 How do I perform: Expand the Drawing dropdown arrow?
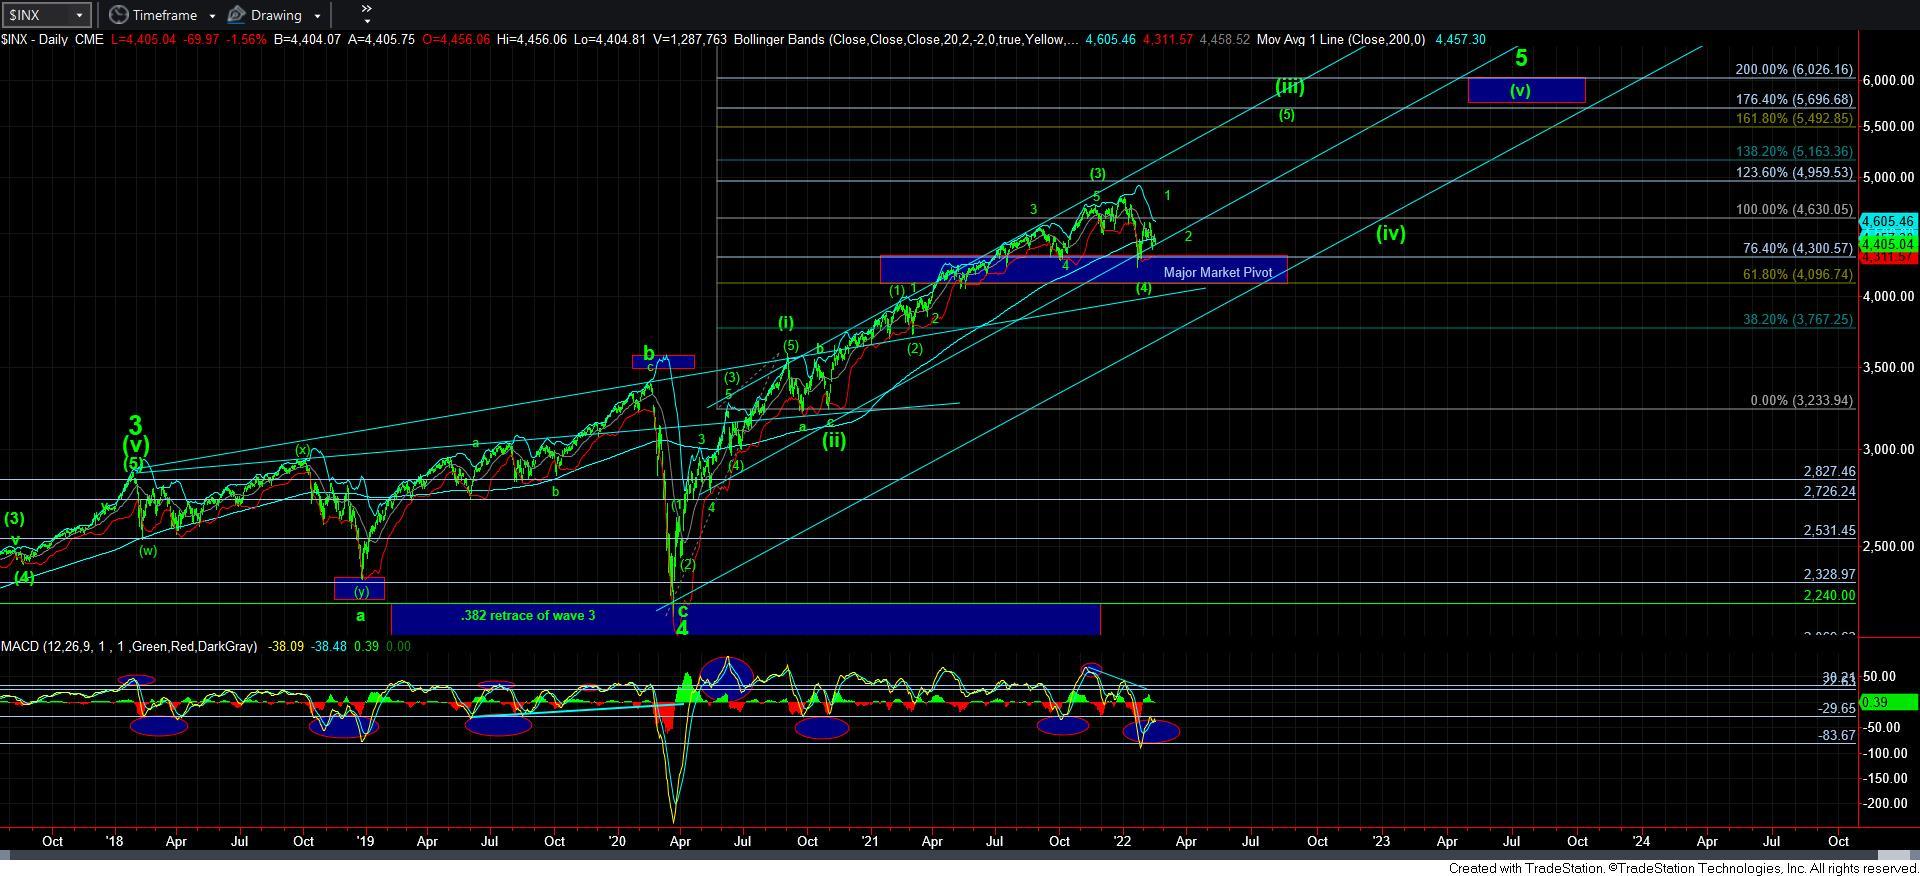tap(317, 16)
